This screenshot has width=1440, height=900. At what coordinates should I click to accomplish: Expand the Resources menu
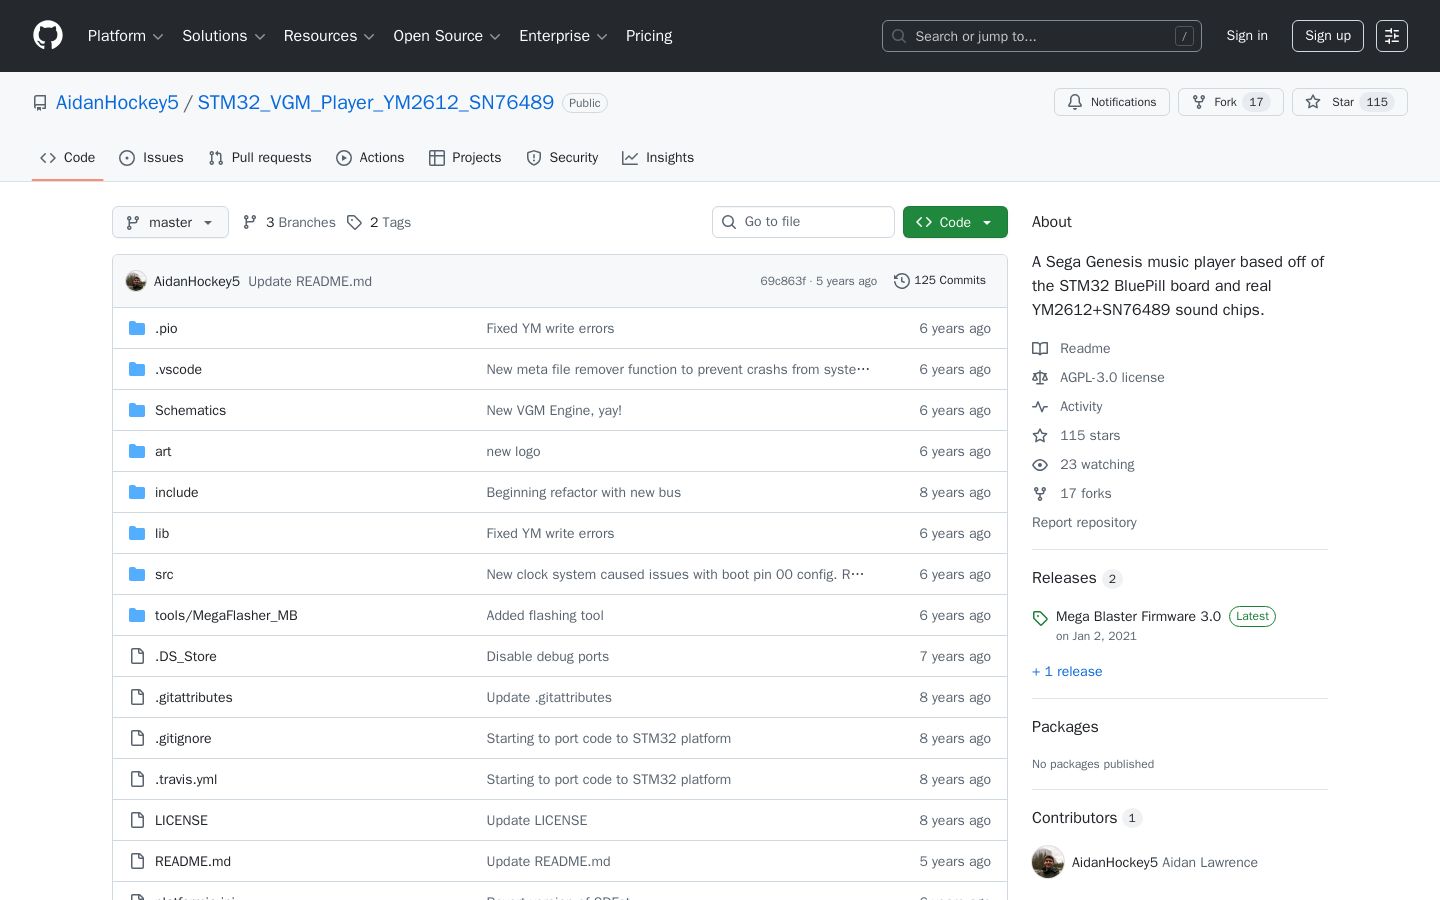[x=329, y=36]
